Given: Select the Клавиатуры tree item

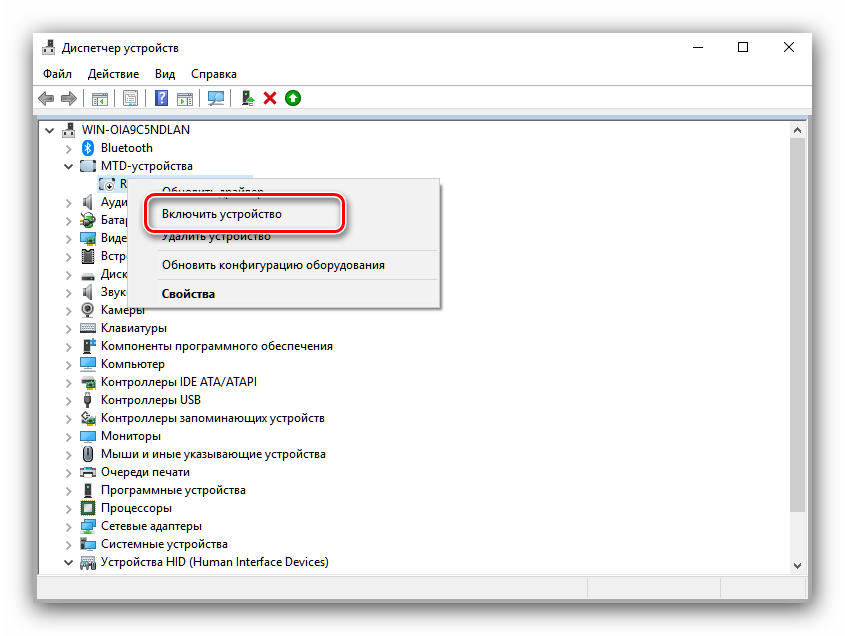Looking at the screenshot, I should click(133, 328).
